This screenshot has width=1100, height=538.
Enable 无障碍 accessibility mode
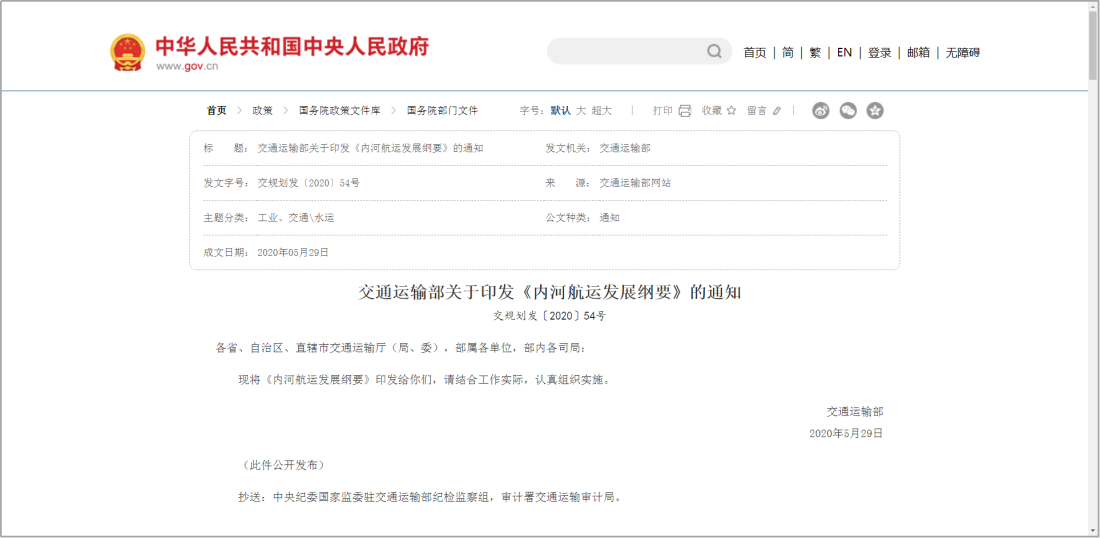(962, 52)
